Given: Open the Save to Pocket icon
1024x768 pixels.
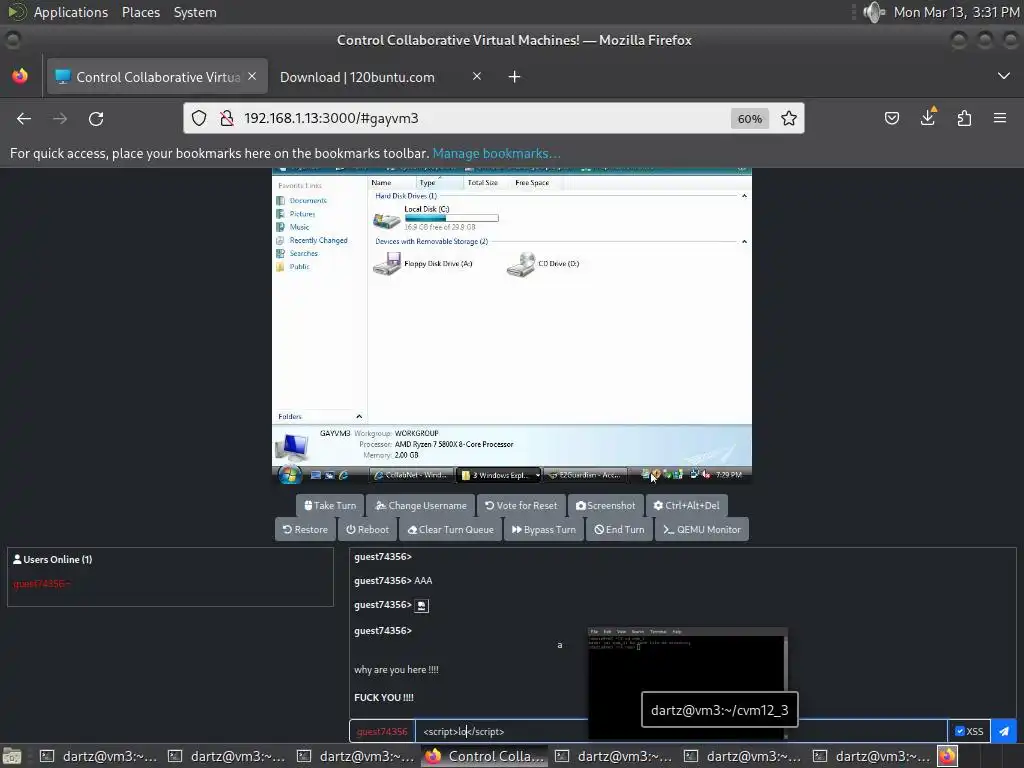Looking at the screenshot, I should (891, 118).
